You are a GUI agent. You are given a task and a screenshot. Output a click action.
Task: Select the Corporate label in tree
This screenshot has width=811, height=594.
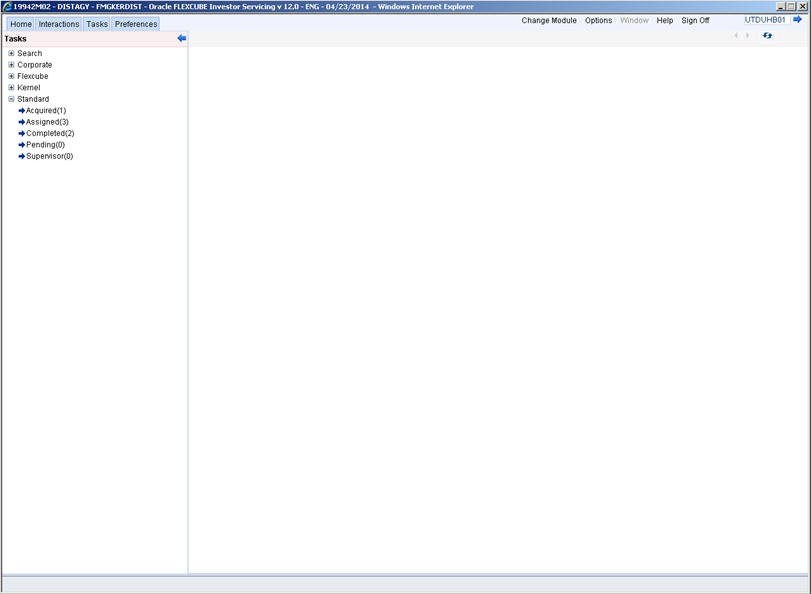tap(35, 65)
